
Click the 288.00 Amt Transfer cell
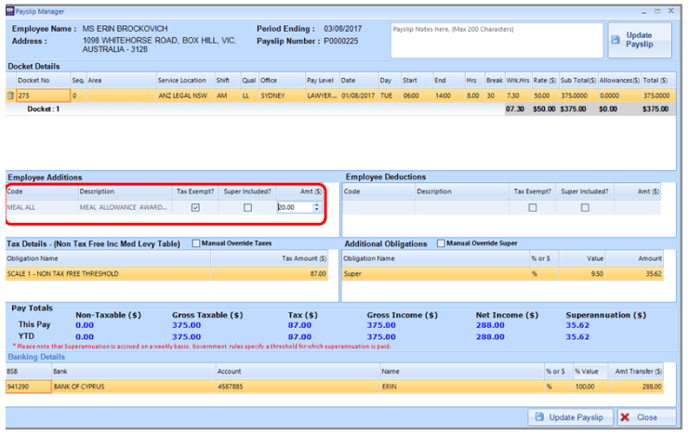(x=635, y=386)
